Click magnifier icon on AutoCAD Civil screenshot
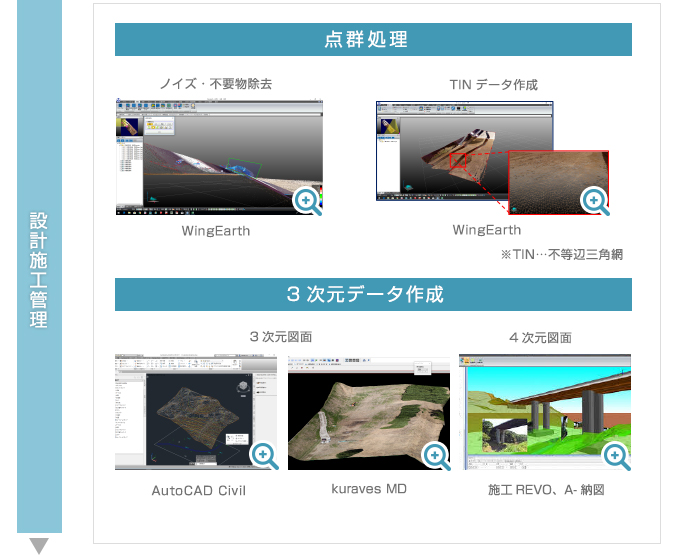The width and height of the screenshot is (679, 555). [265, 456]
